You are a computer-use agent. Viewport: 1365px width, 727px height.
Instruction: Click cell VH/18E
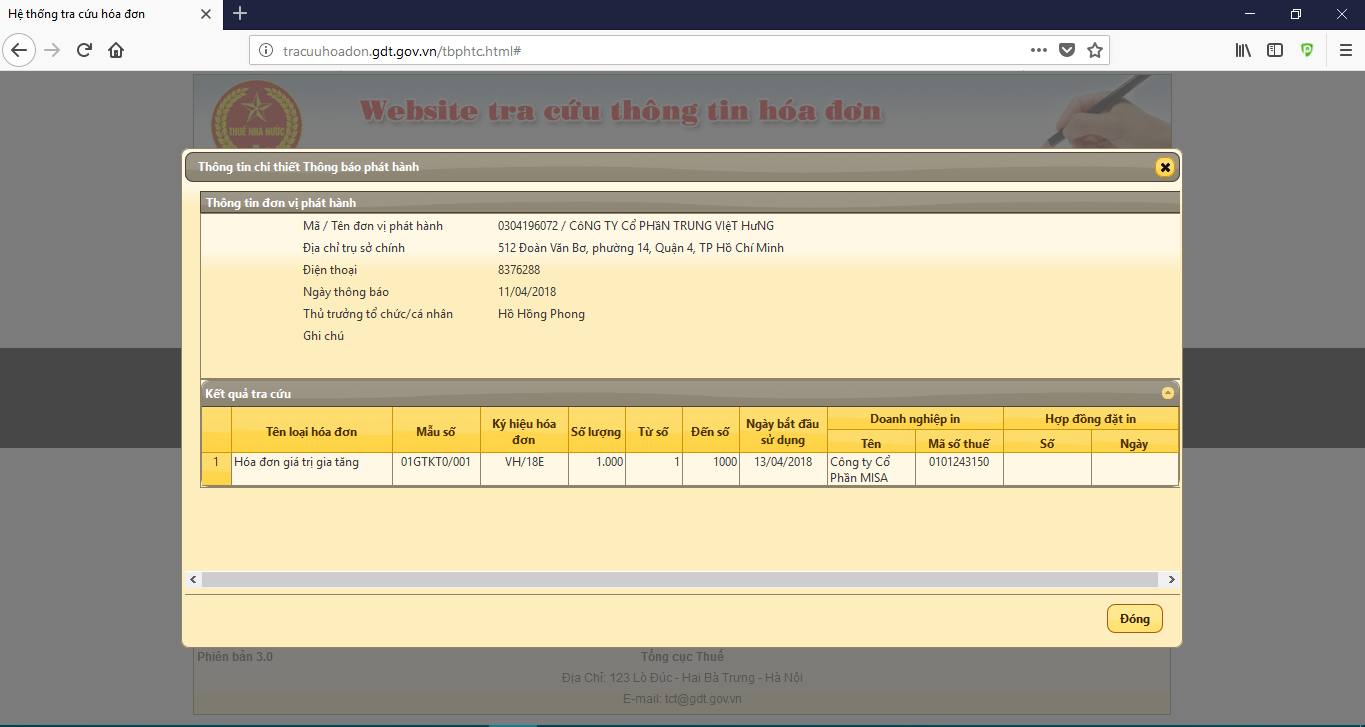click(524, 470)
